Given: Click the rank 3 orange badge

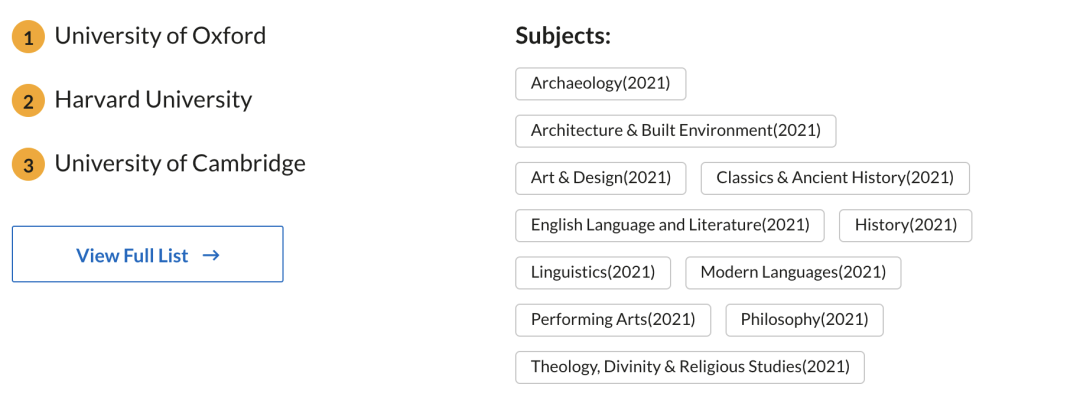Looking at the screenshot, I should [x=28, y=165].
